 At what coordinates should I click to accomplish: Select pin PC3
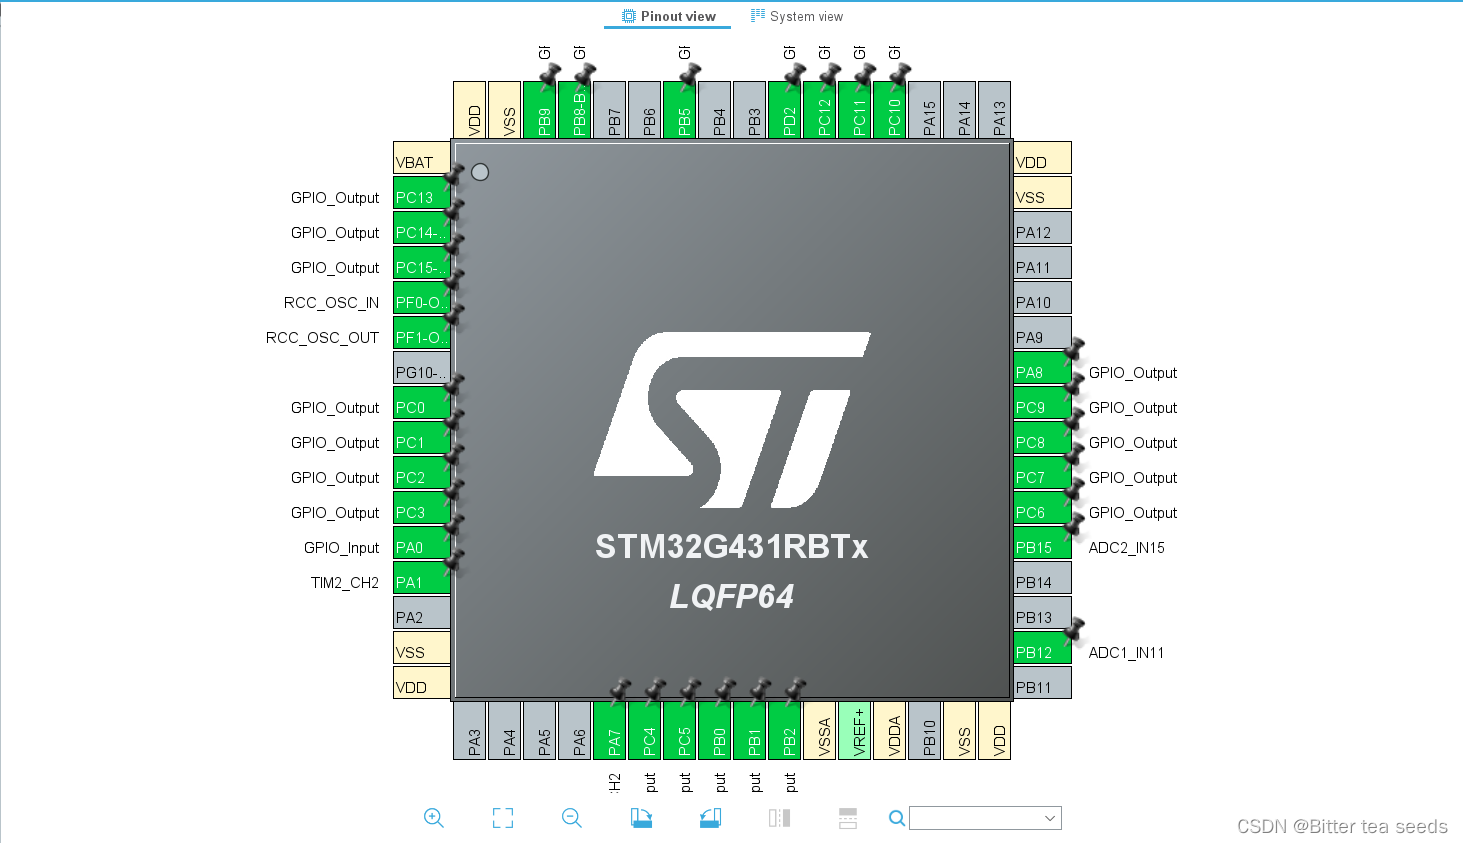tap(421, 508)
